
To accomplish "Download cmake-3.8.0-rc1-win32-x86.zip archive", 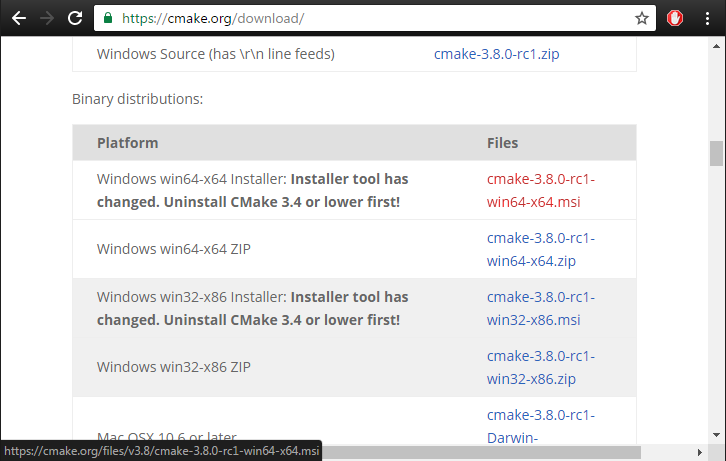I will tap(540, 368).
